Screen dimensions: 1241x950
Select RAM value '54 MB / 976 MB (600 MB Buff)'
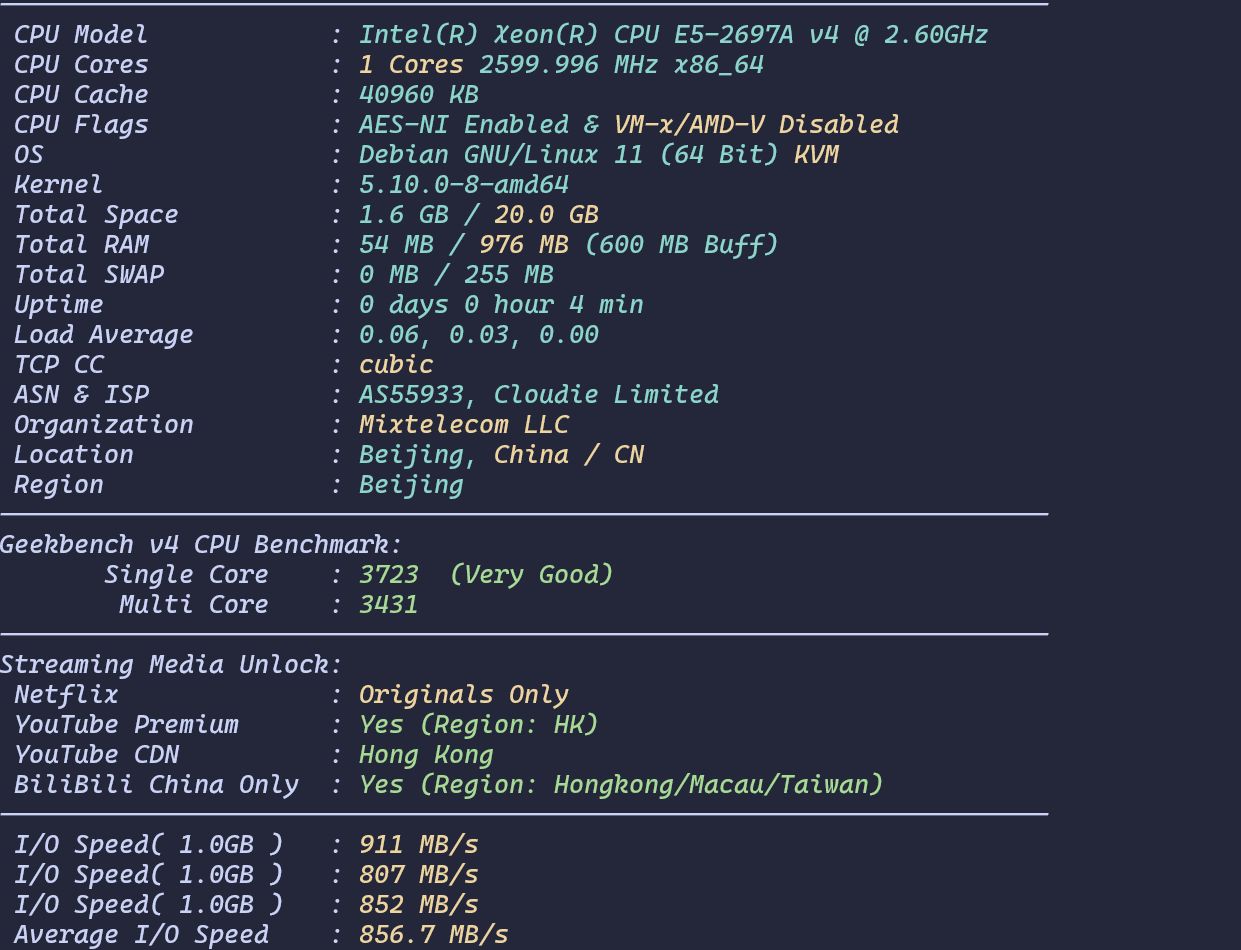coord(569,245)
